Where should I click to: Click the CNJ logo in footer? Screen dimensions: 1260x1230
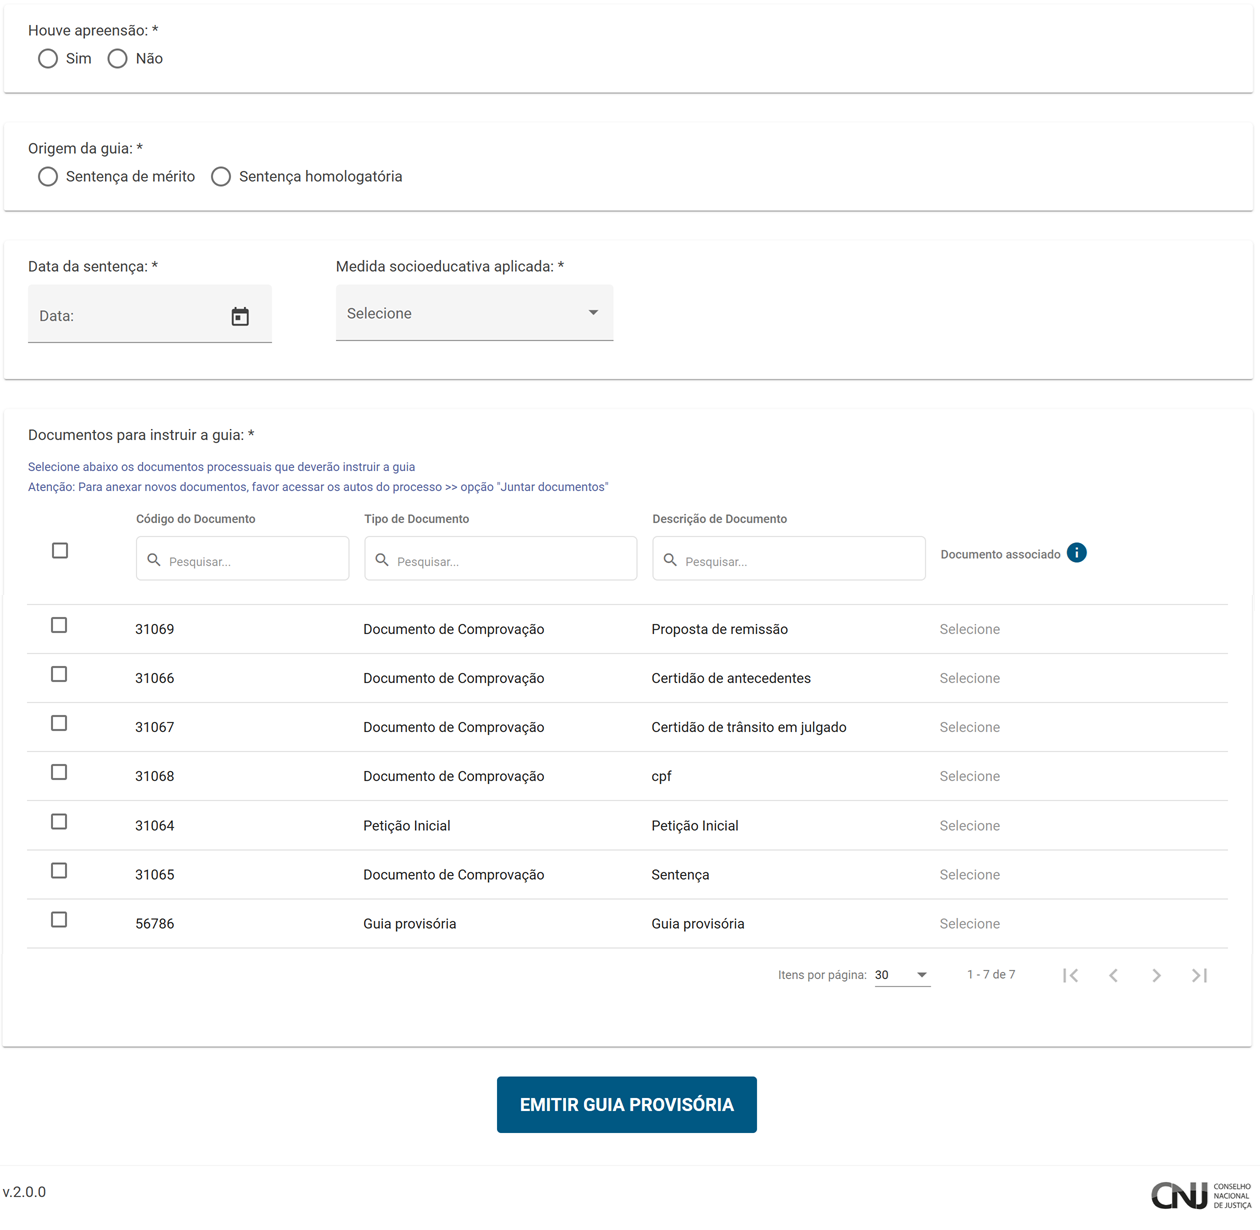(1201, 1195)
